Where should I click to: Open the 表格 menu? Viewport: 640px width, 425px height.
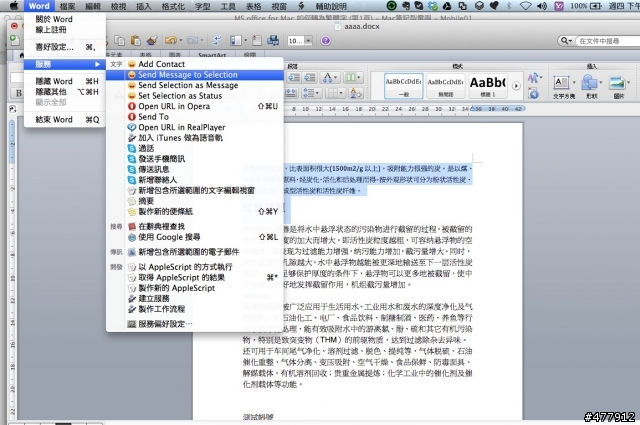(x=253, y=6)
